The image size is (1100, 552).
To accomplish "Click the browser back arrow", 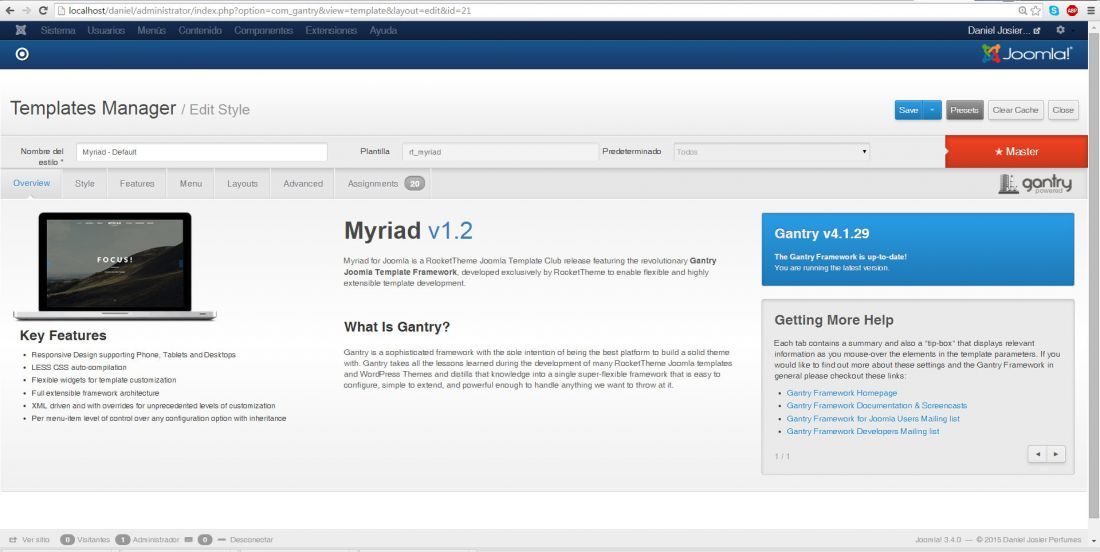I will 9,11.
